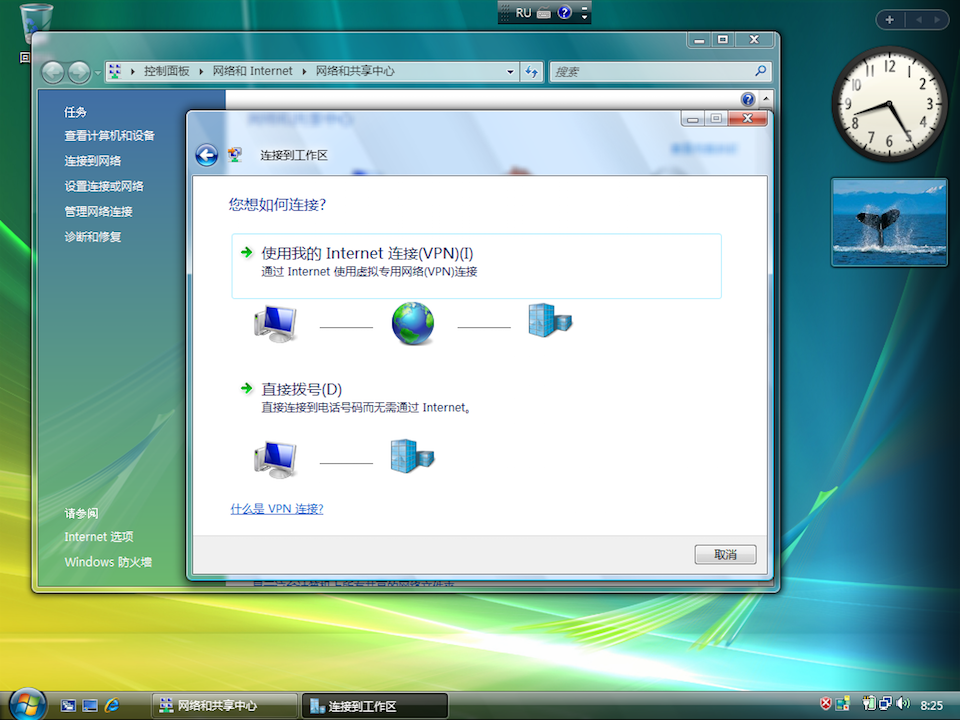Click the RU language indicator

[x=523, y=13]
